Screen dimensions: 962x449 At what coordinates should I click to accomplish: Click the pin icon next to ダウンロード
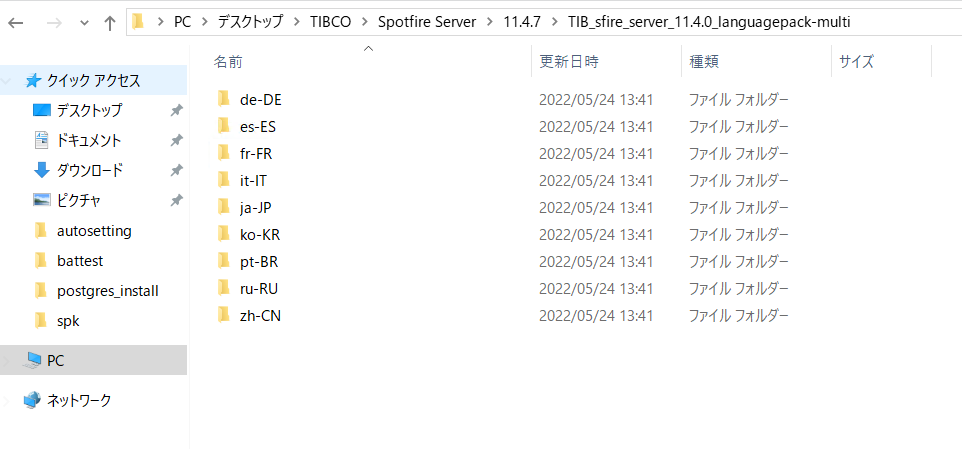click(176, 170)
